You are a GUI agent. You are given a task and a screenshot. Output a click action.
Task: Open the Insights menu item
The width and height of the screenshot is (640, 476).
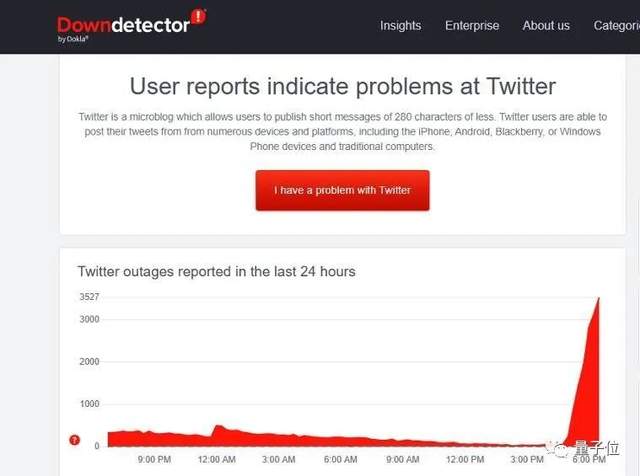pyautogui.click(x=401, y=25)
